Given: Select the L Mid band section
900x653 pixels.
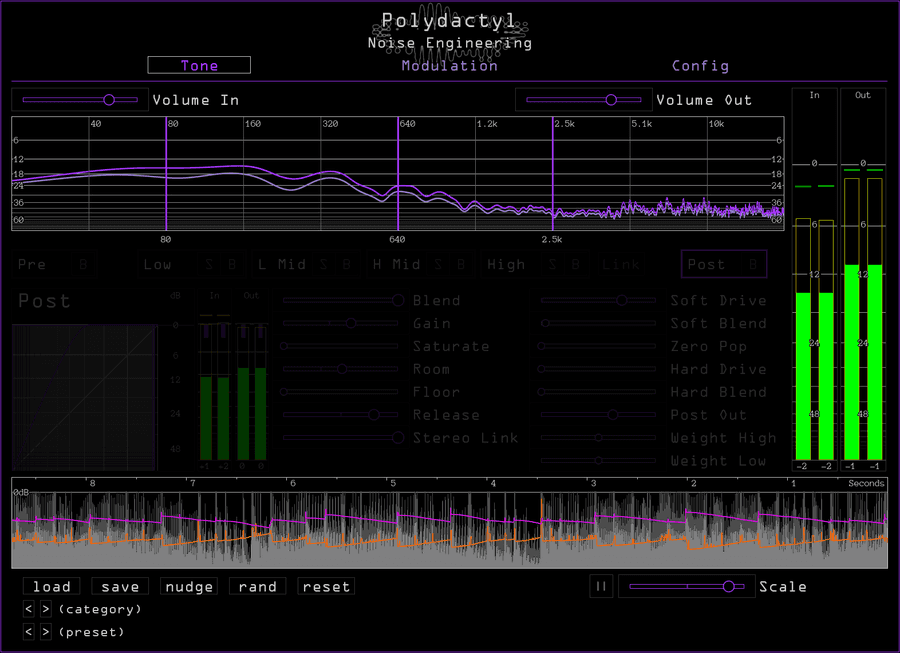Looking at the screenshot, I should pyautogui.click(x=282, y=265).
